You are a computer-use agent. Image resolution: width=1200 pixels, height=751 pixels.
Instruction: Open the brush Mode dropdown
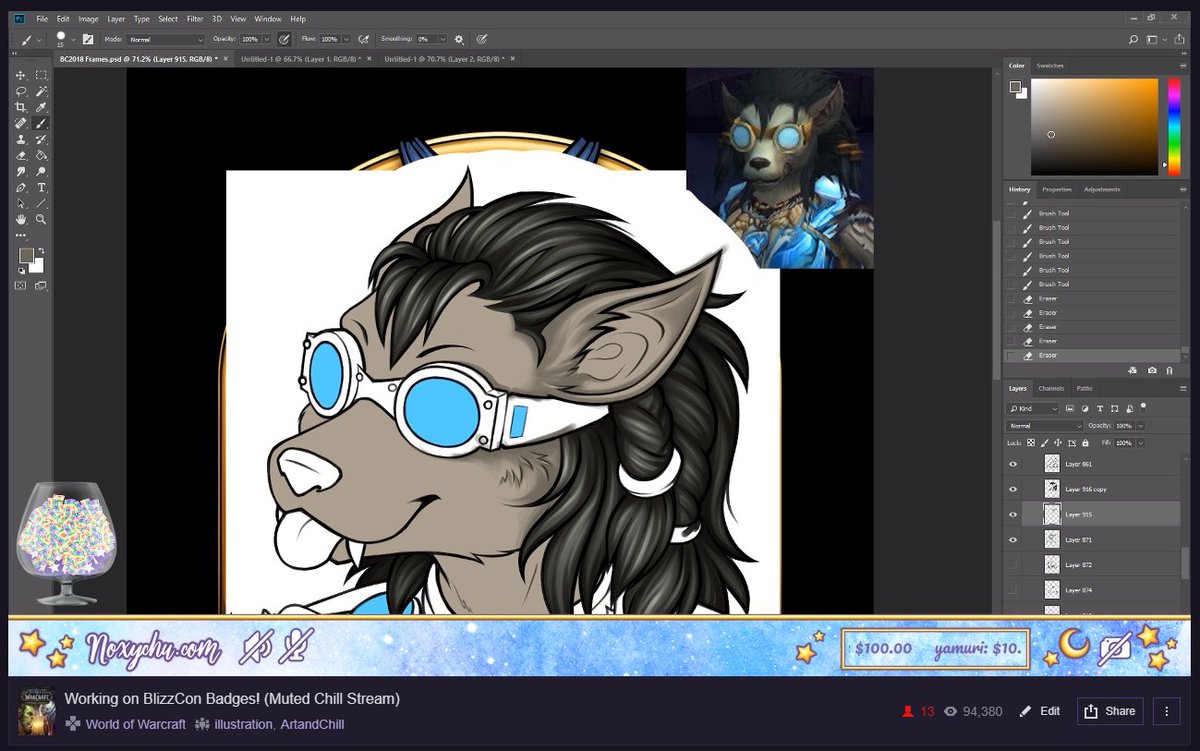[x=166, y=39]
